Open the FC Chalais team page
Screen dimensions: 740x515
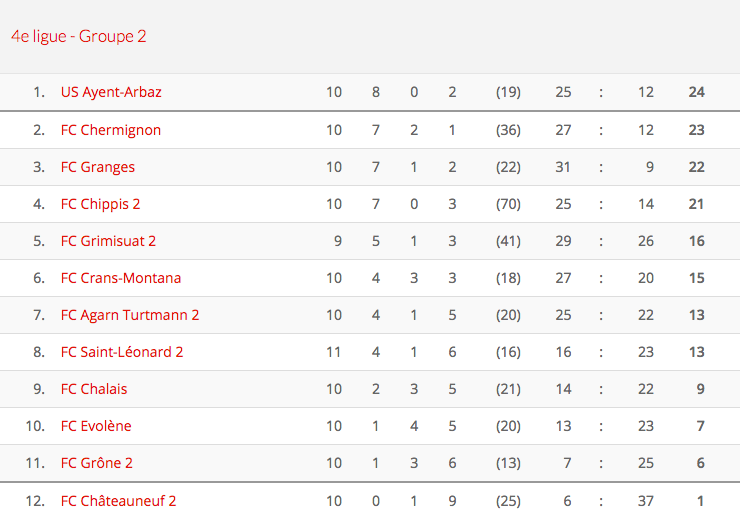tap(94, 389)
